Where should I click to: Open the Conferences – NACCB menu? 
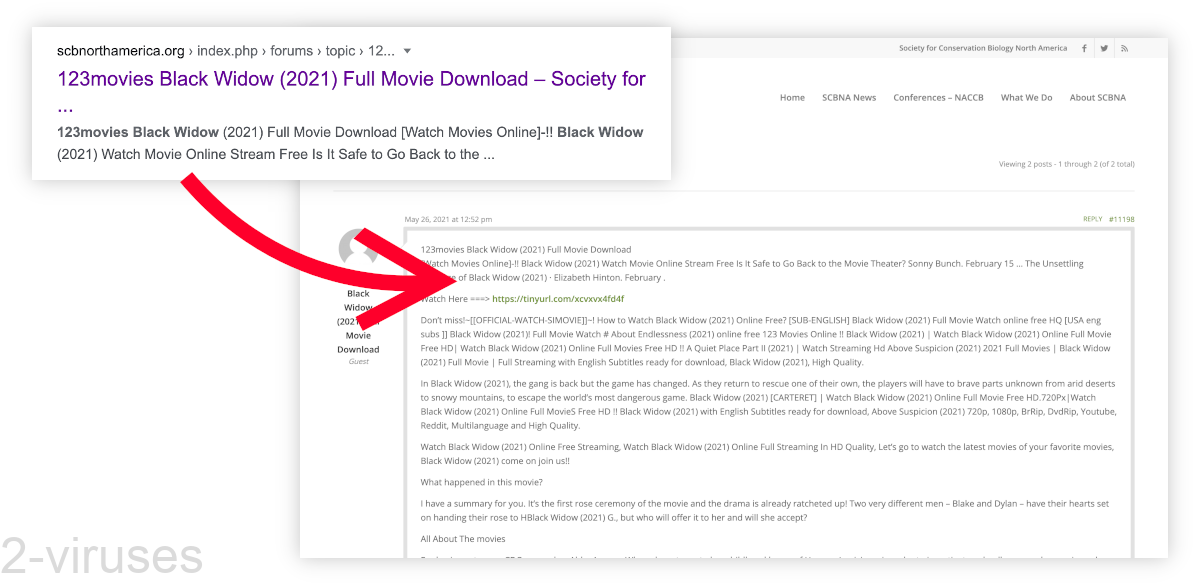pos(938,98)
